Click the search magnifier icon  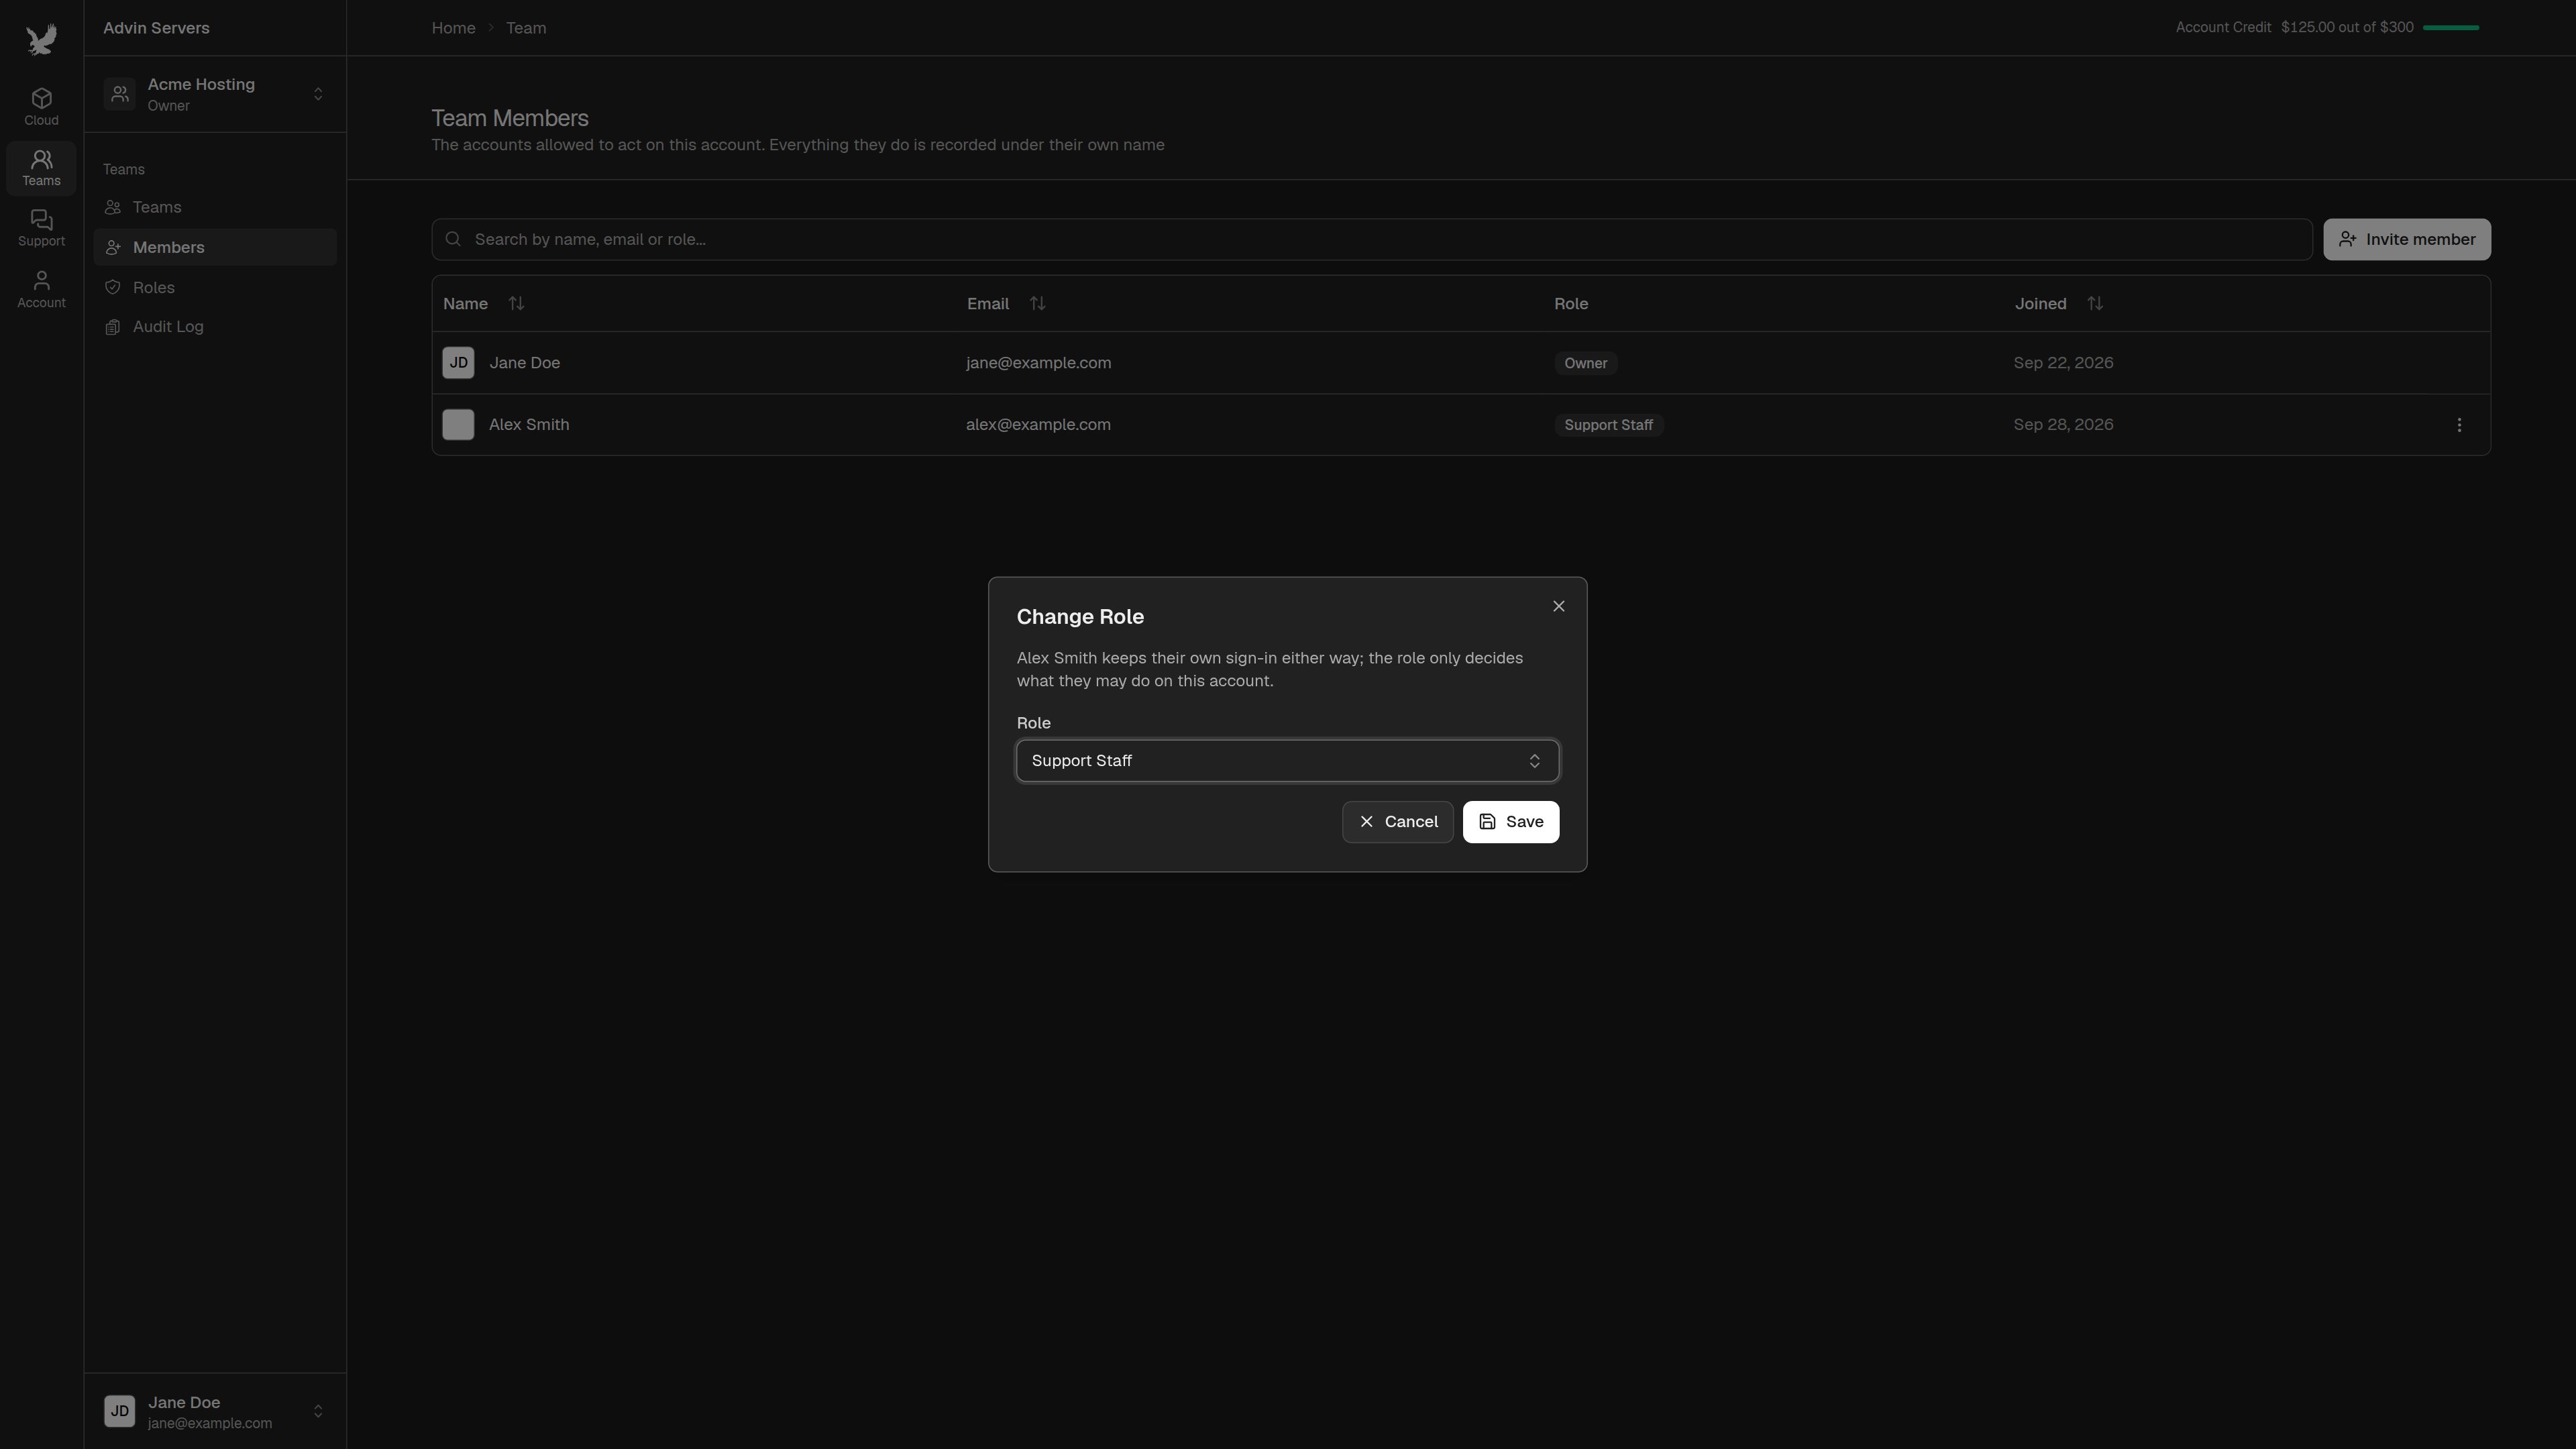pos(453,239)
